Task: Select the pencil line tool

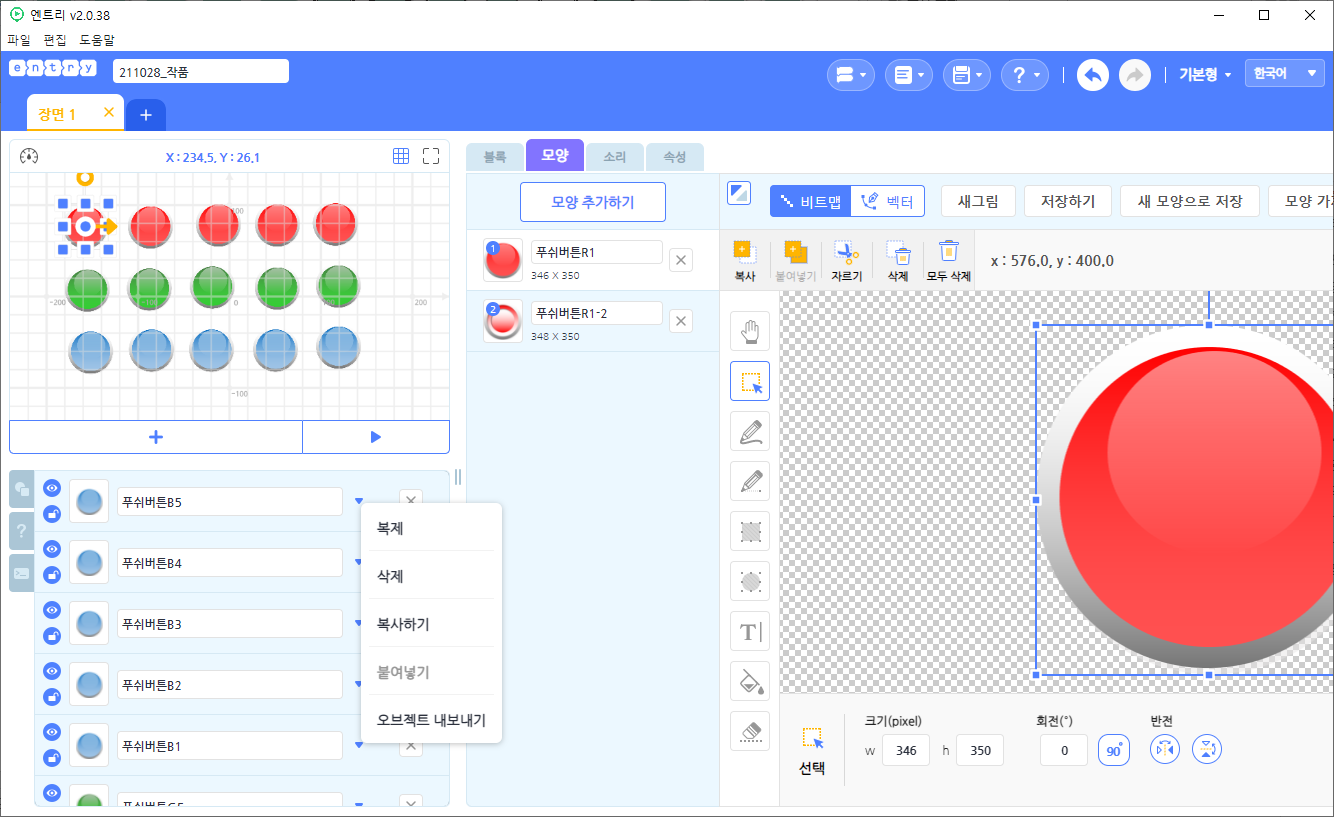Action: click(750, 481)
